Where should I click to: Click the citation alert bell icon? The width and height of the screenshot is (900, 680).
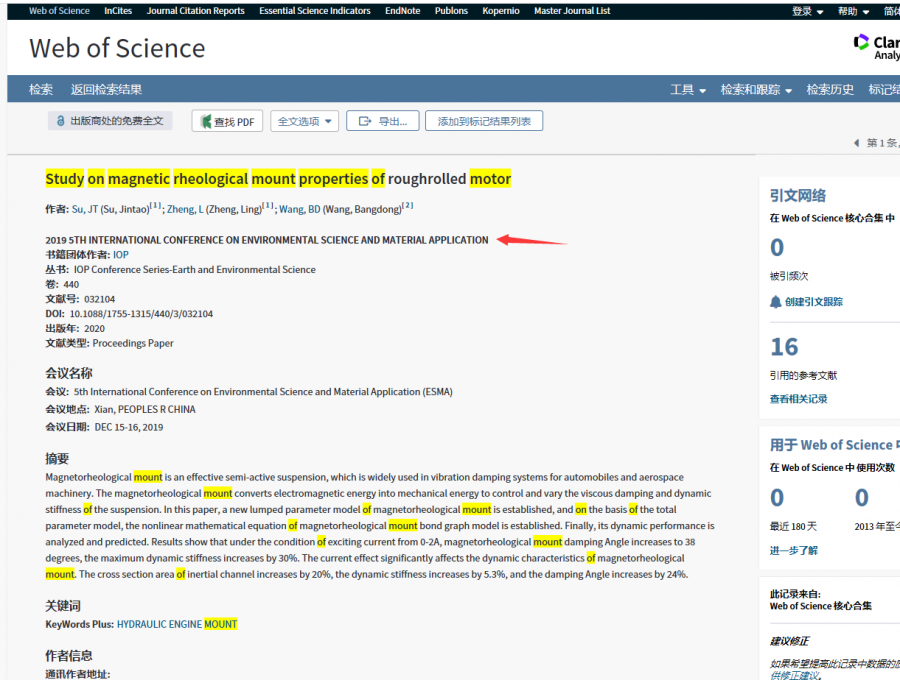775,302
